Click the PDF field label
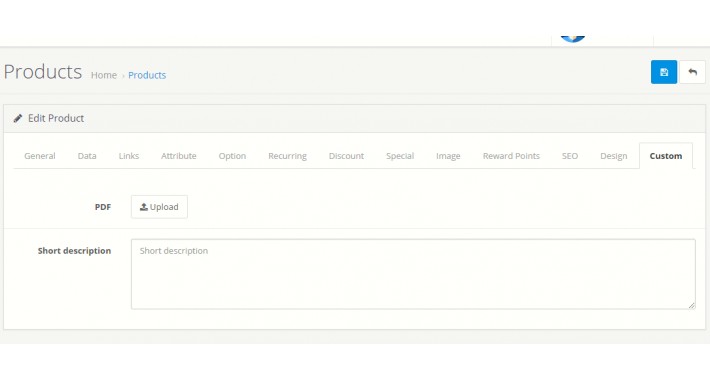The width and height of the screenshot is (710, 380). point(103,207)
